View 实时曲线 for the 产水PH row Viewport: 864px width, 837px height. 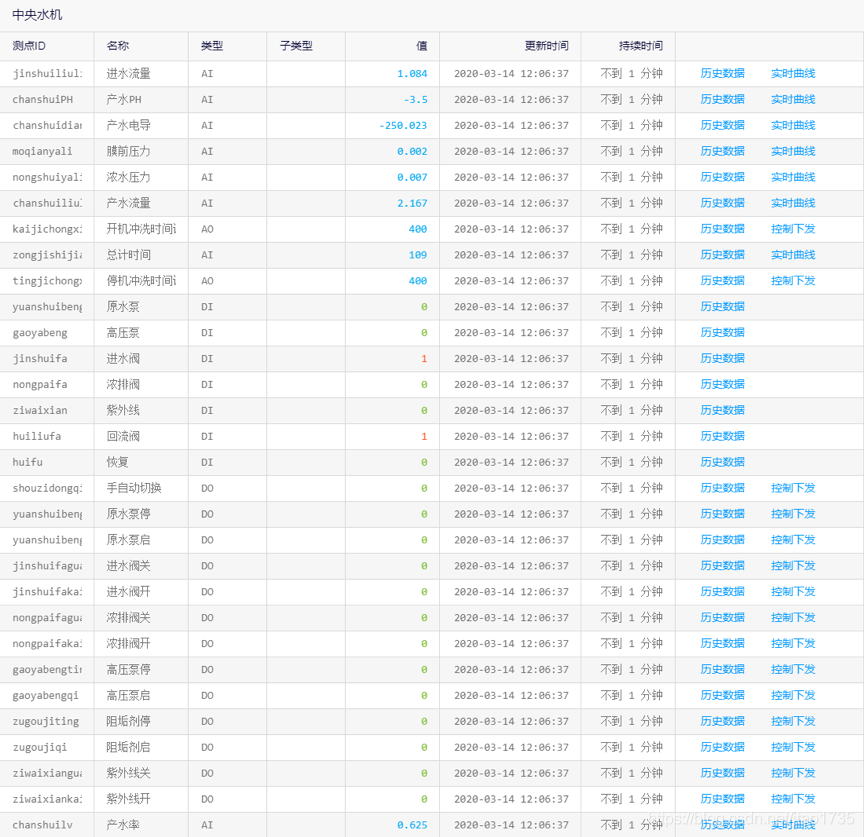click(793, 99)
